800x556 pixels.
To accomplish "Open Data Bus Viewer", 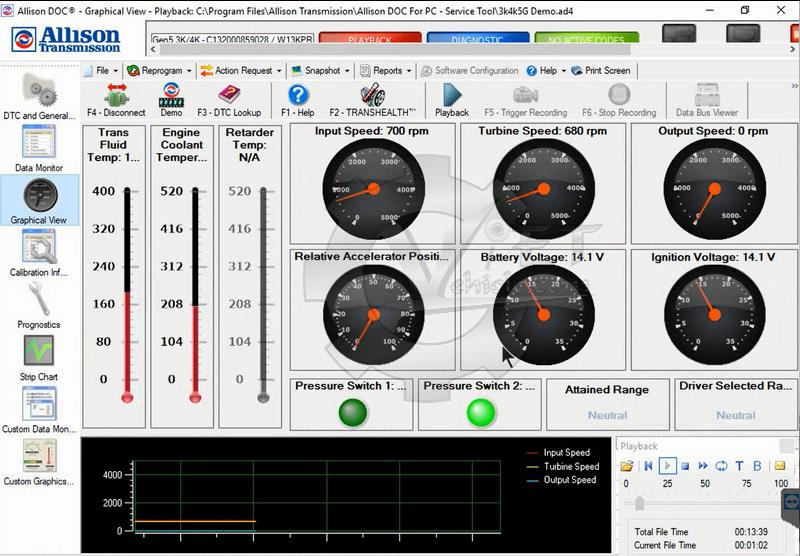I will click(707, 100).
